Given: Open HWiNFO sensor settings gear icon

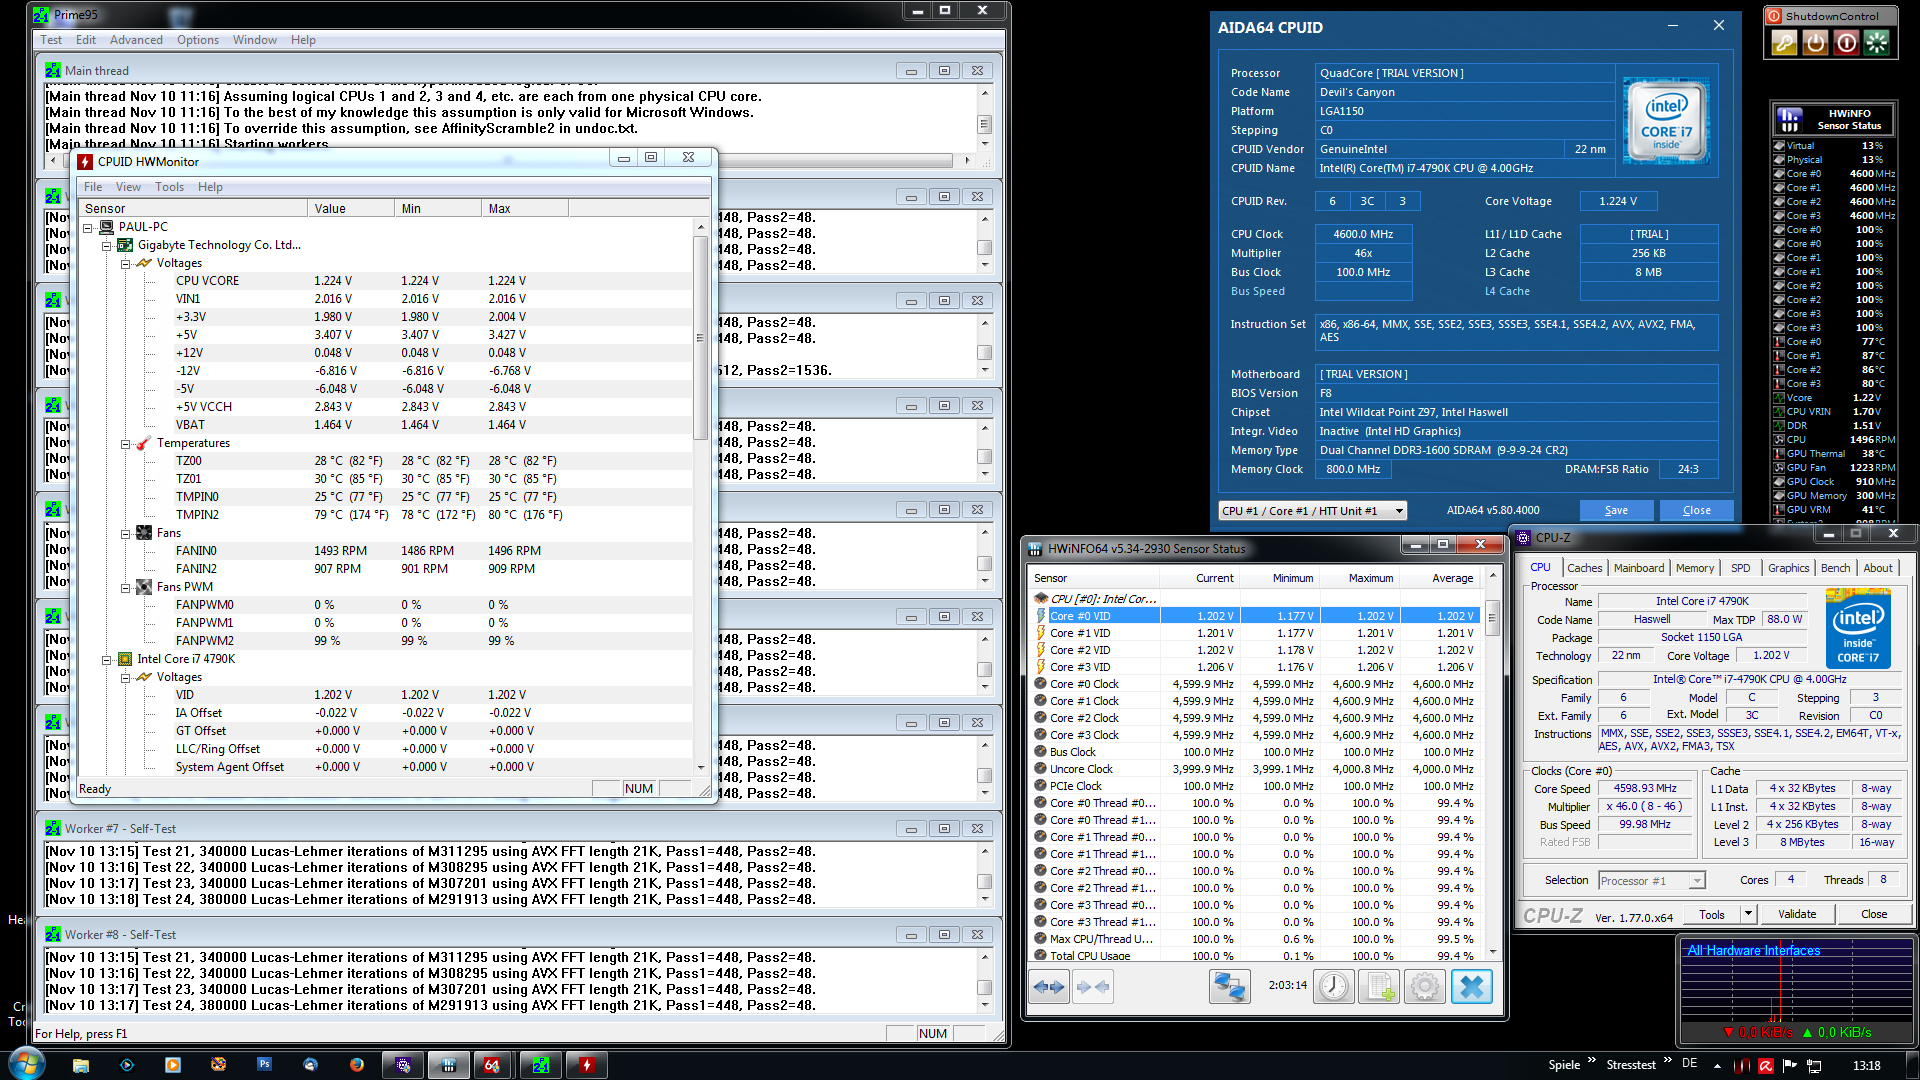Looking at the screenshot, I should click(x=1425, y=987).
